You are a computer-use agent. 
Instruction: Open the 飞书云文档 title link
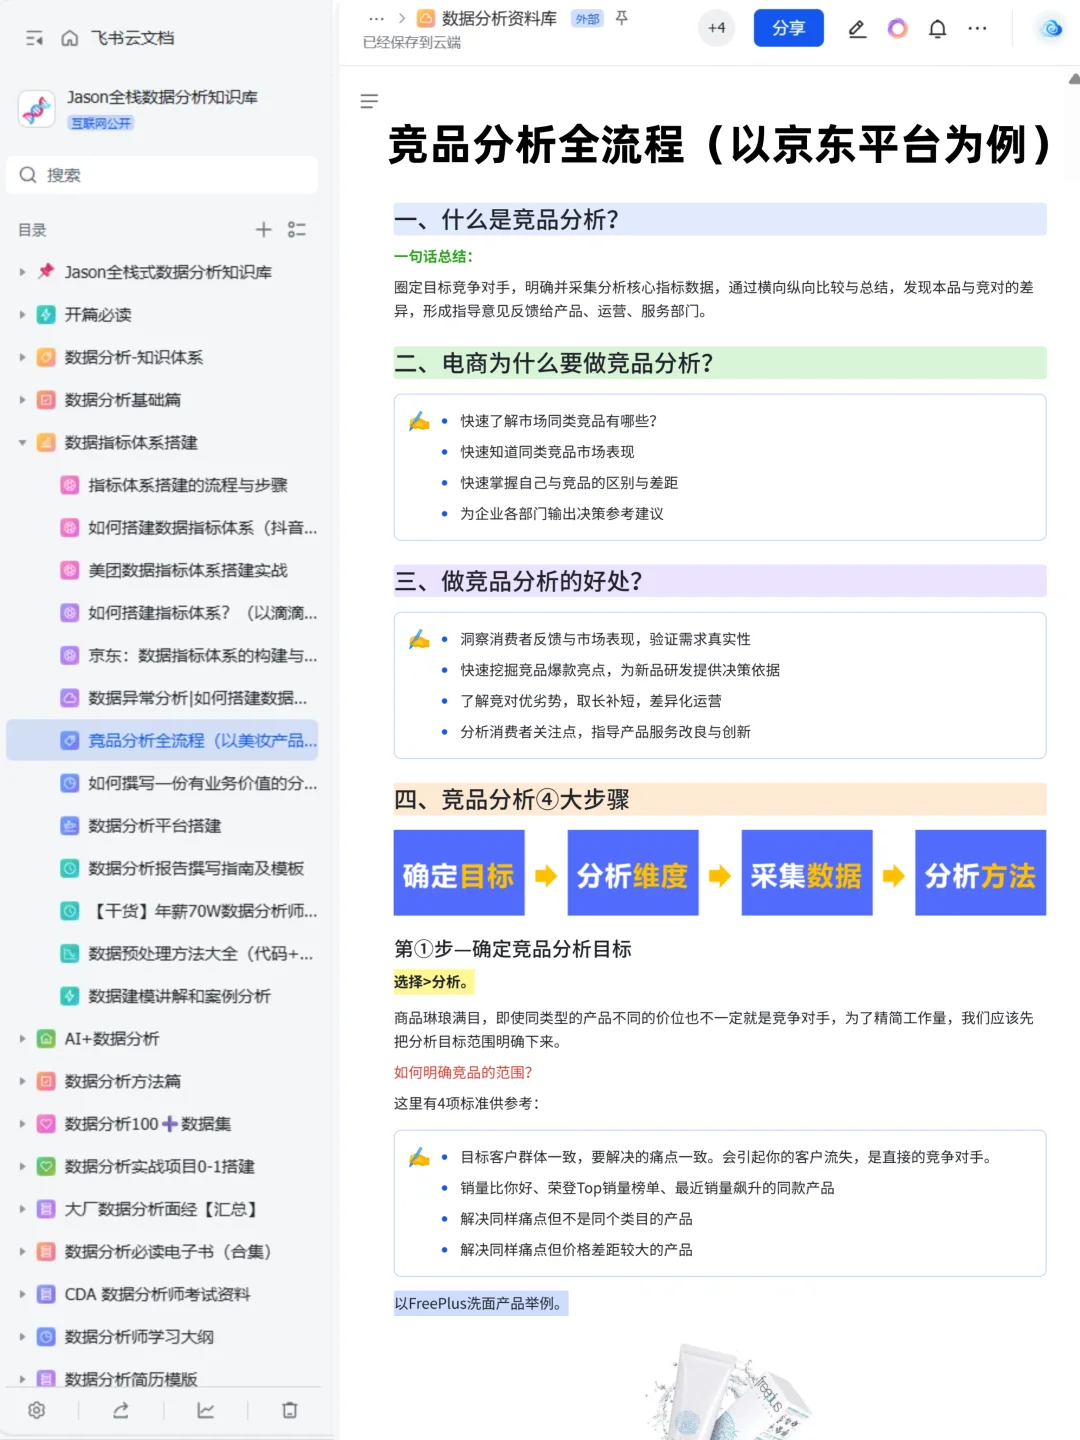coord(132,38)
